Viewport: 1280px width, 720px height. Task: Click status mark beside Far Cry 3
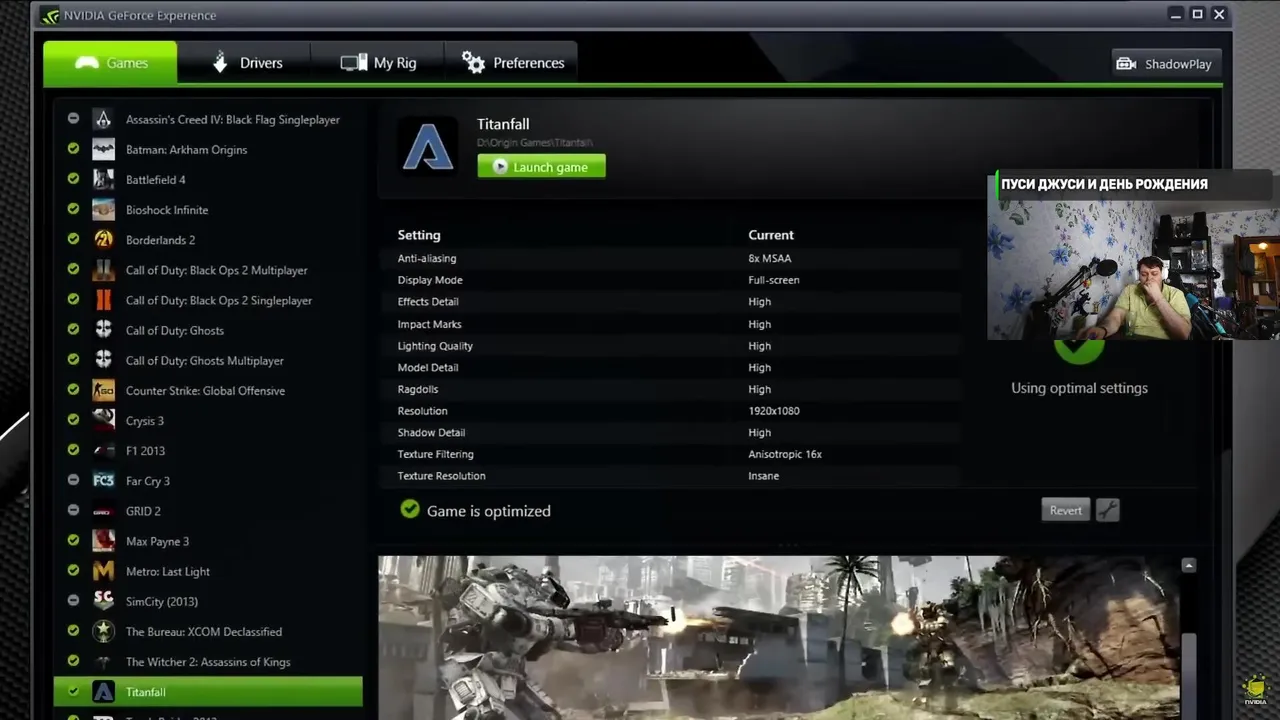point(73,479)
